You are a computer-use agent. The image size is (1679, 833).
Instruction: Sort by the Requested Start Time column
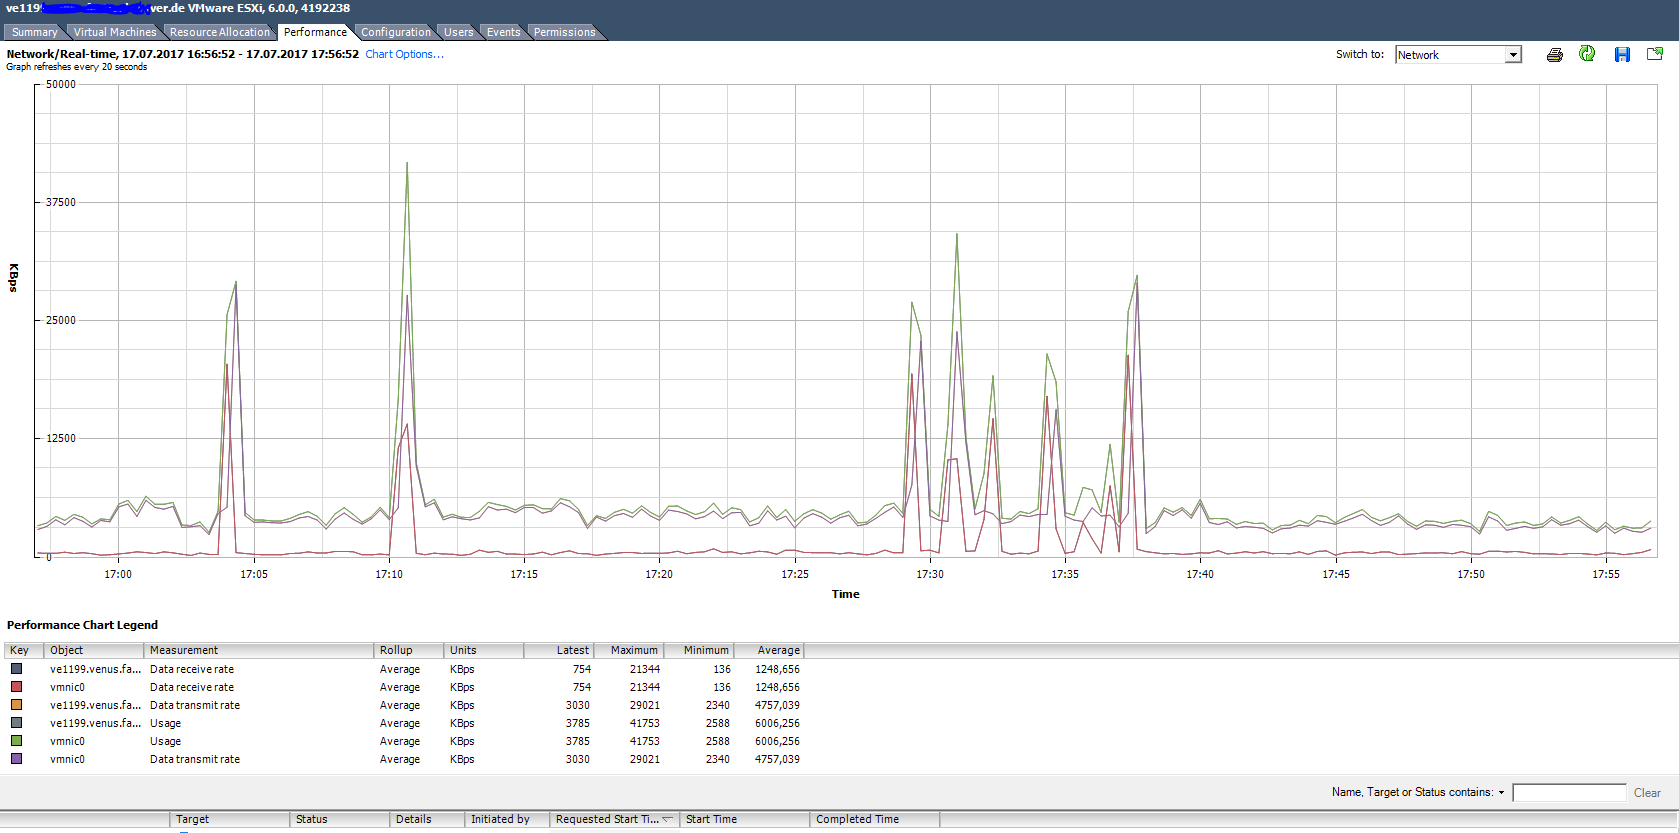click(x=607, y=819)
